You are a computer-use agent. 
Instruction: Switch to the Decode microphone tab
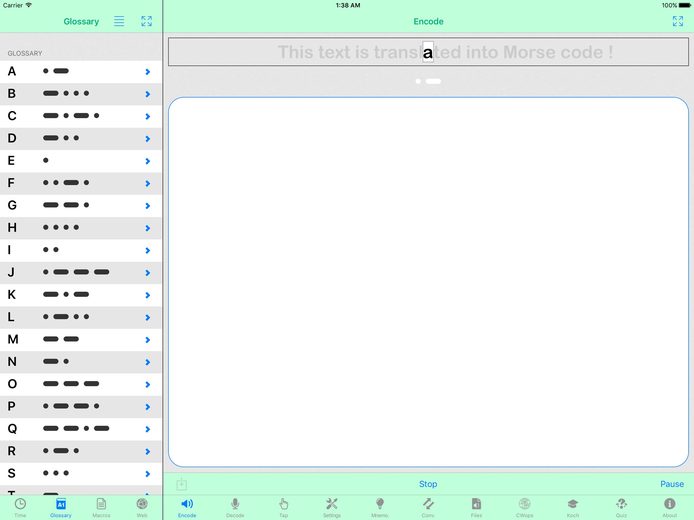point(235,507)
